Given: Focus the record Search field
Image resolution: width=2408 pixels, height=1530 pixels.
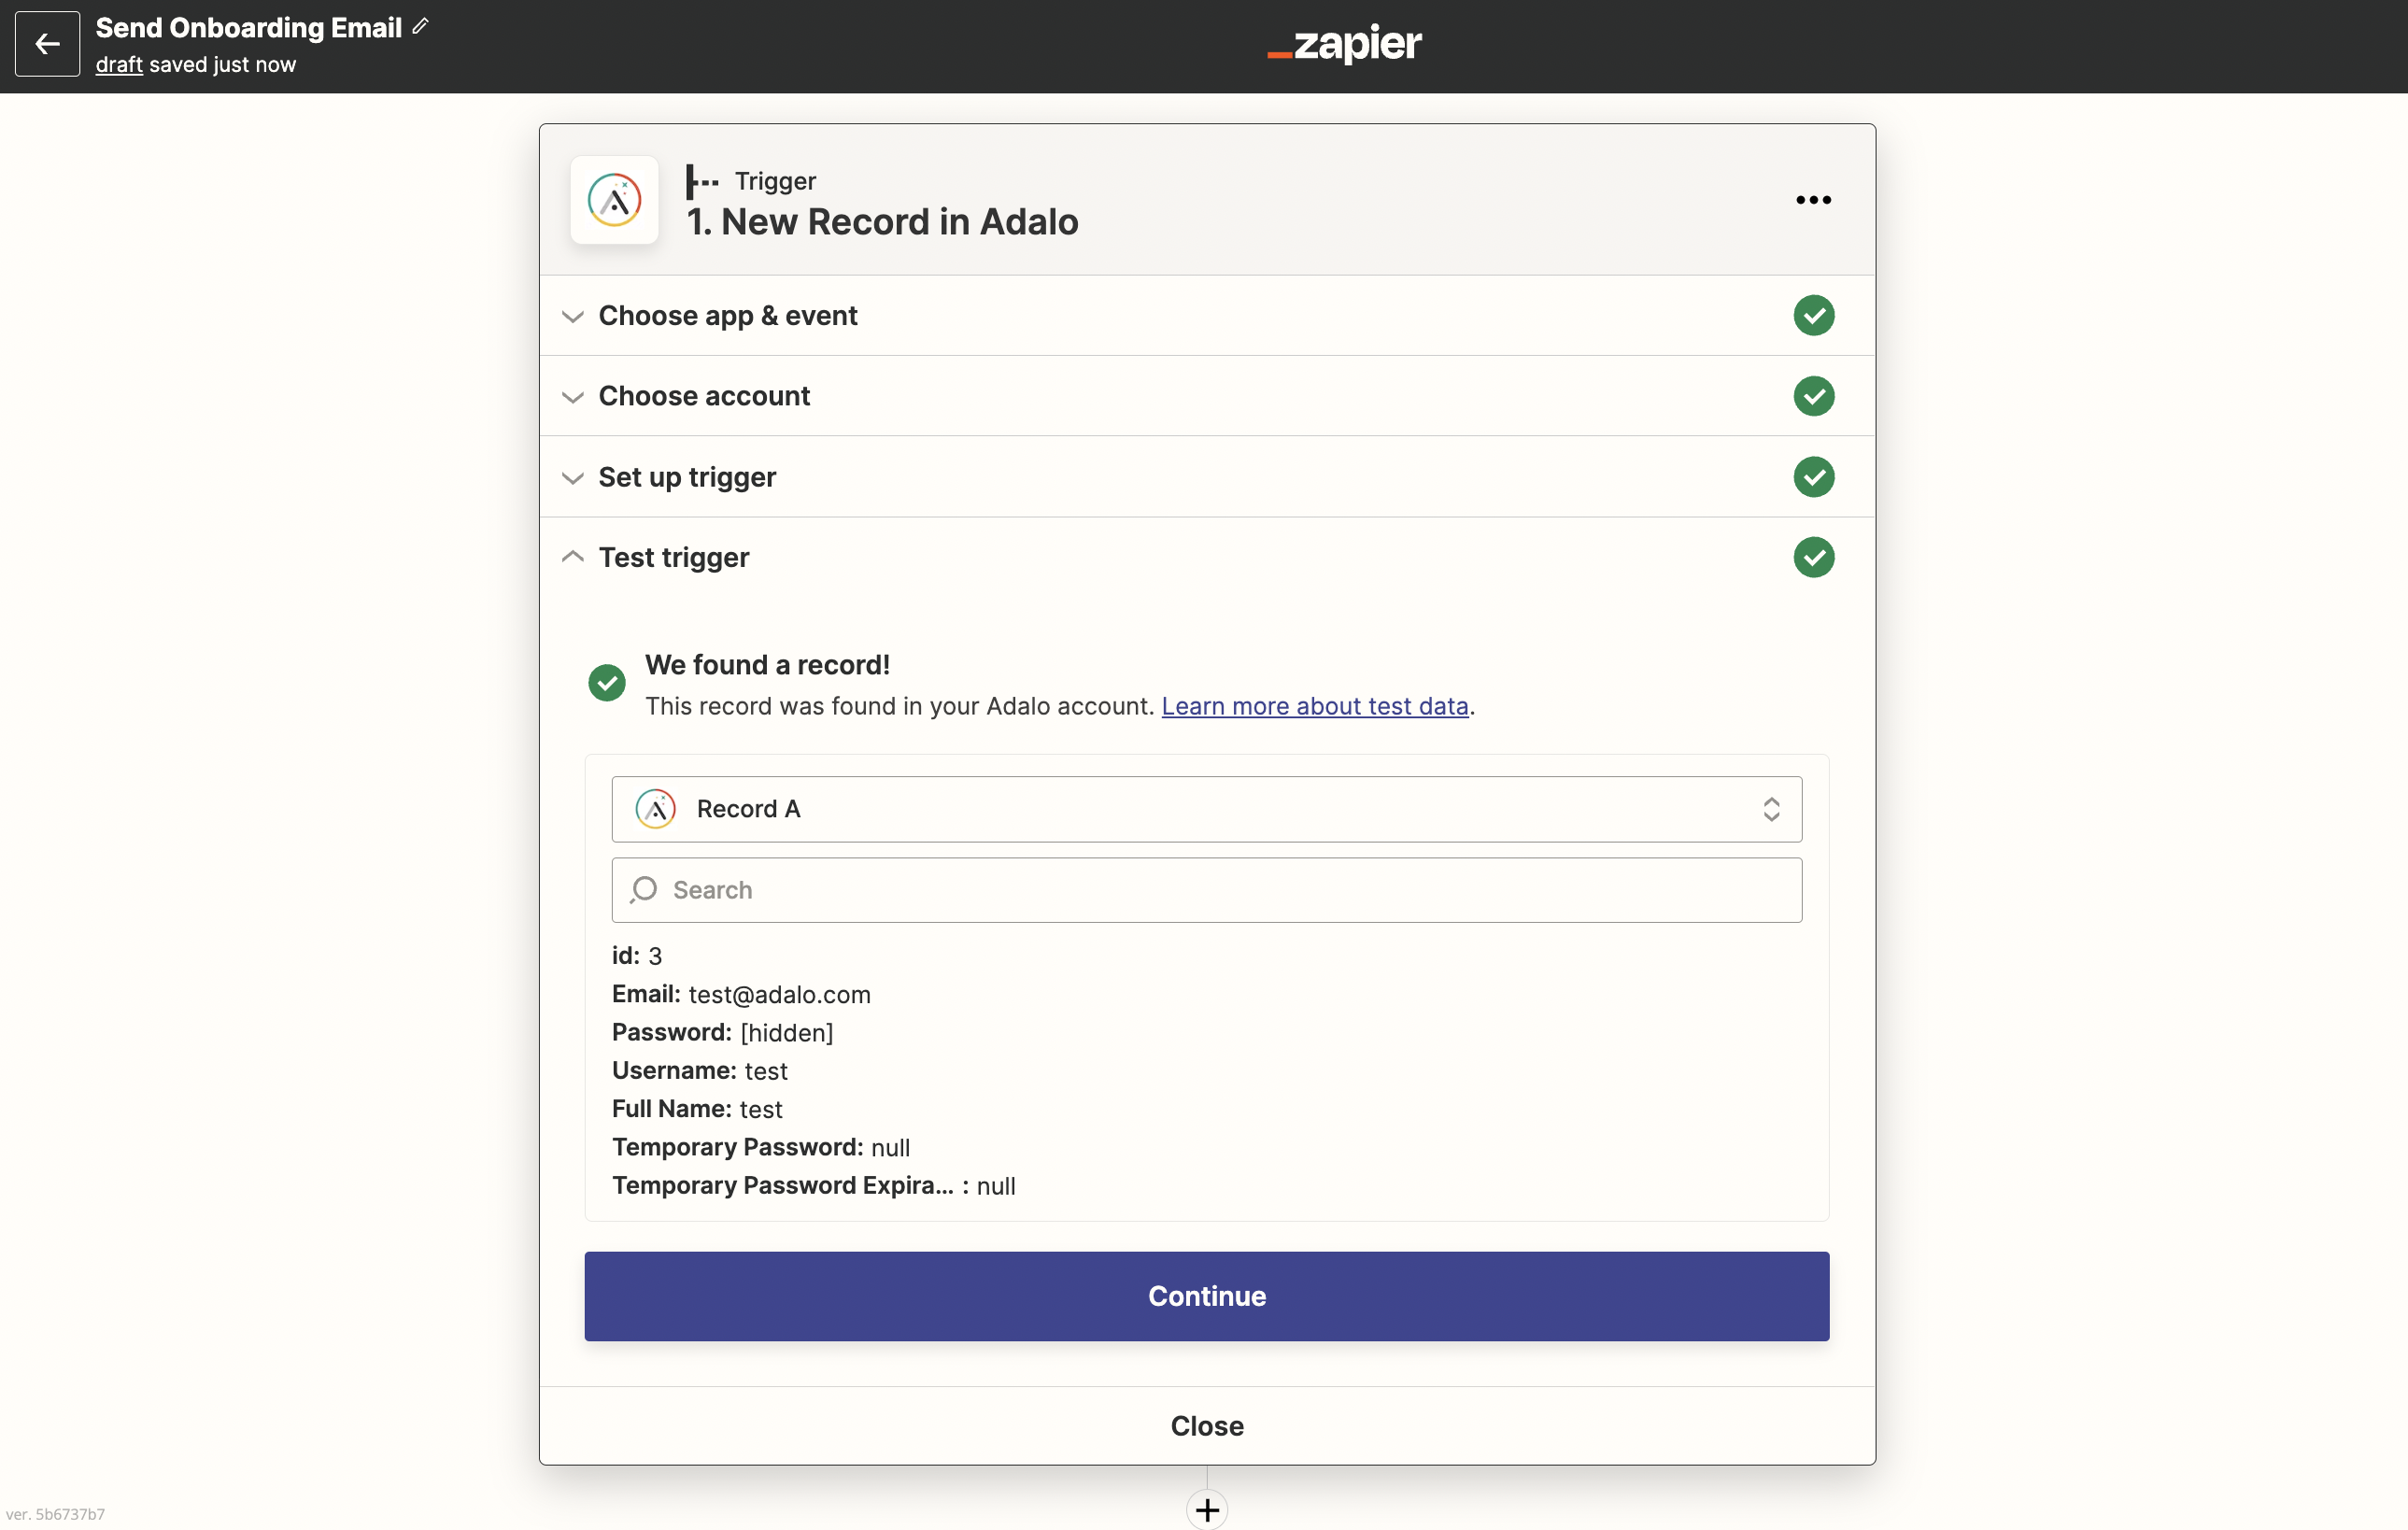Looking at the screenshot, I should [1206, 890].
